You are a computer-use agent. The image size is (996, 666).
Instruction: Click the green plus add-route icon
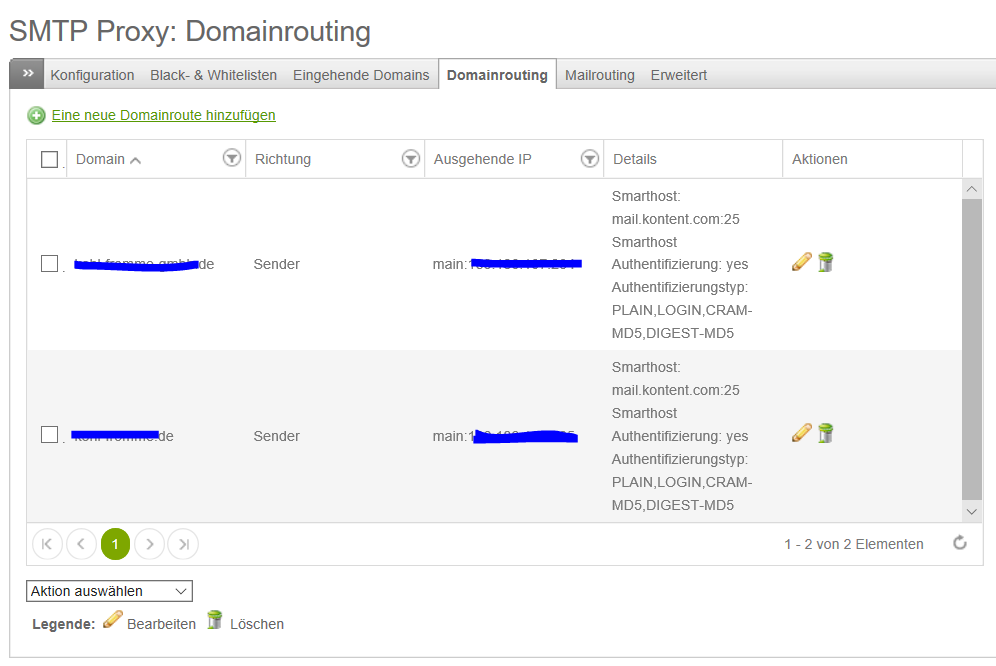36,116
